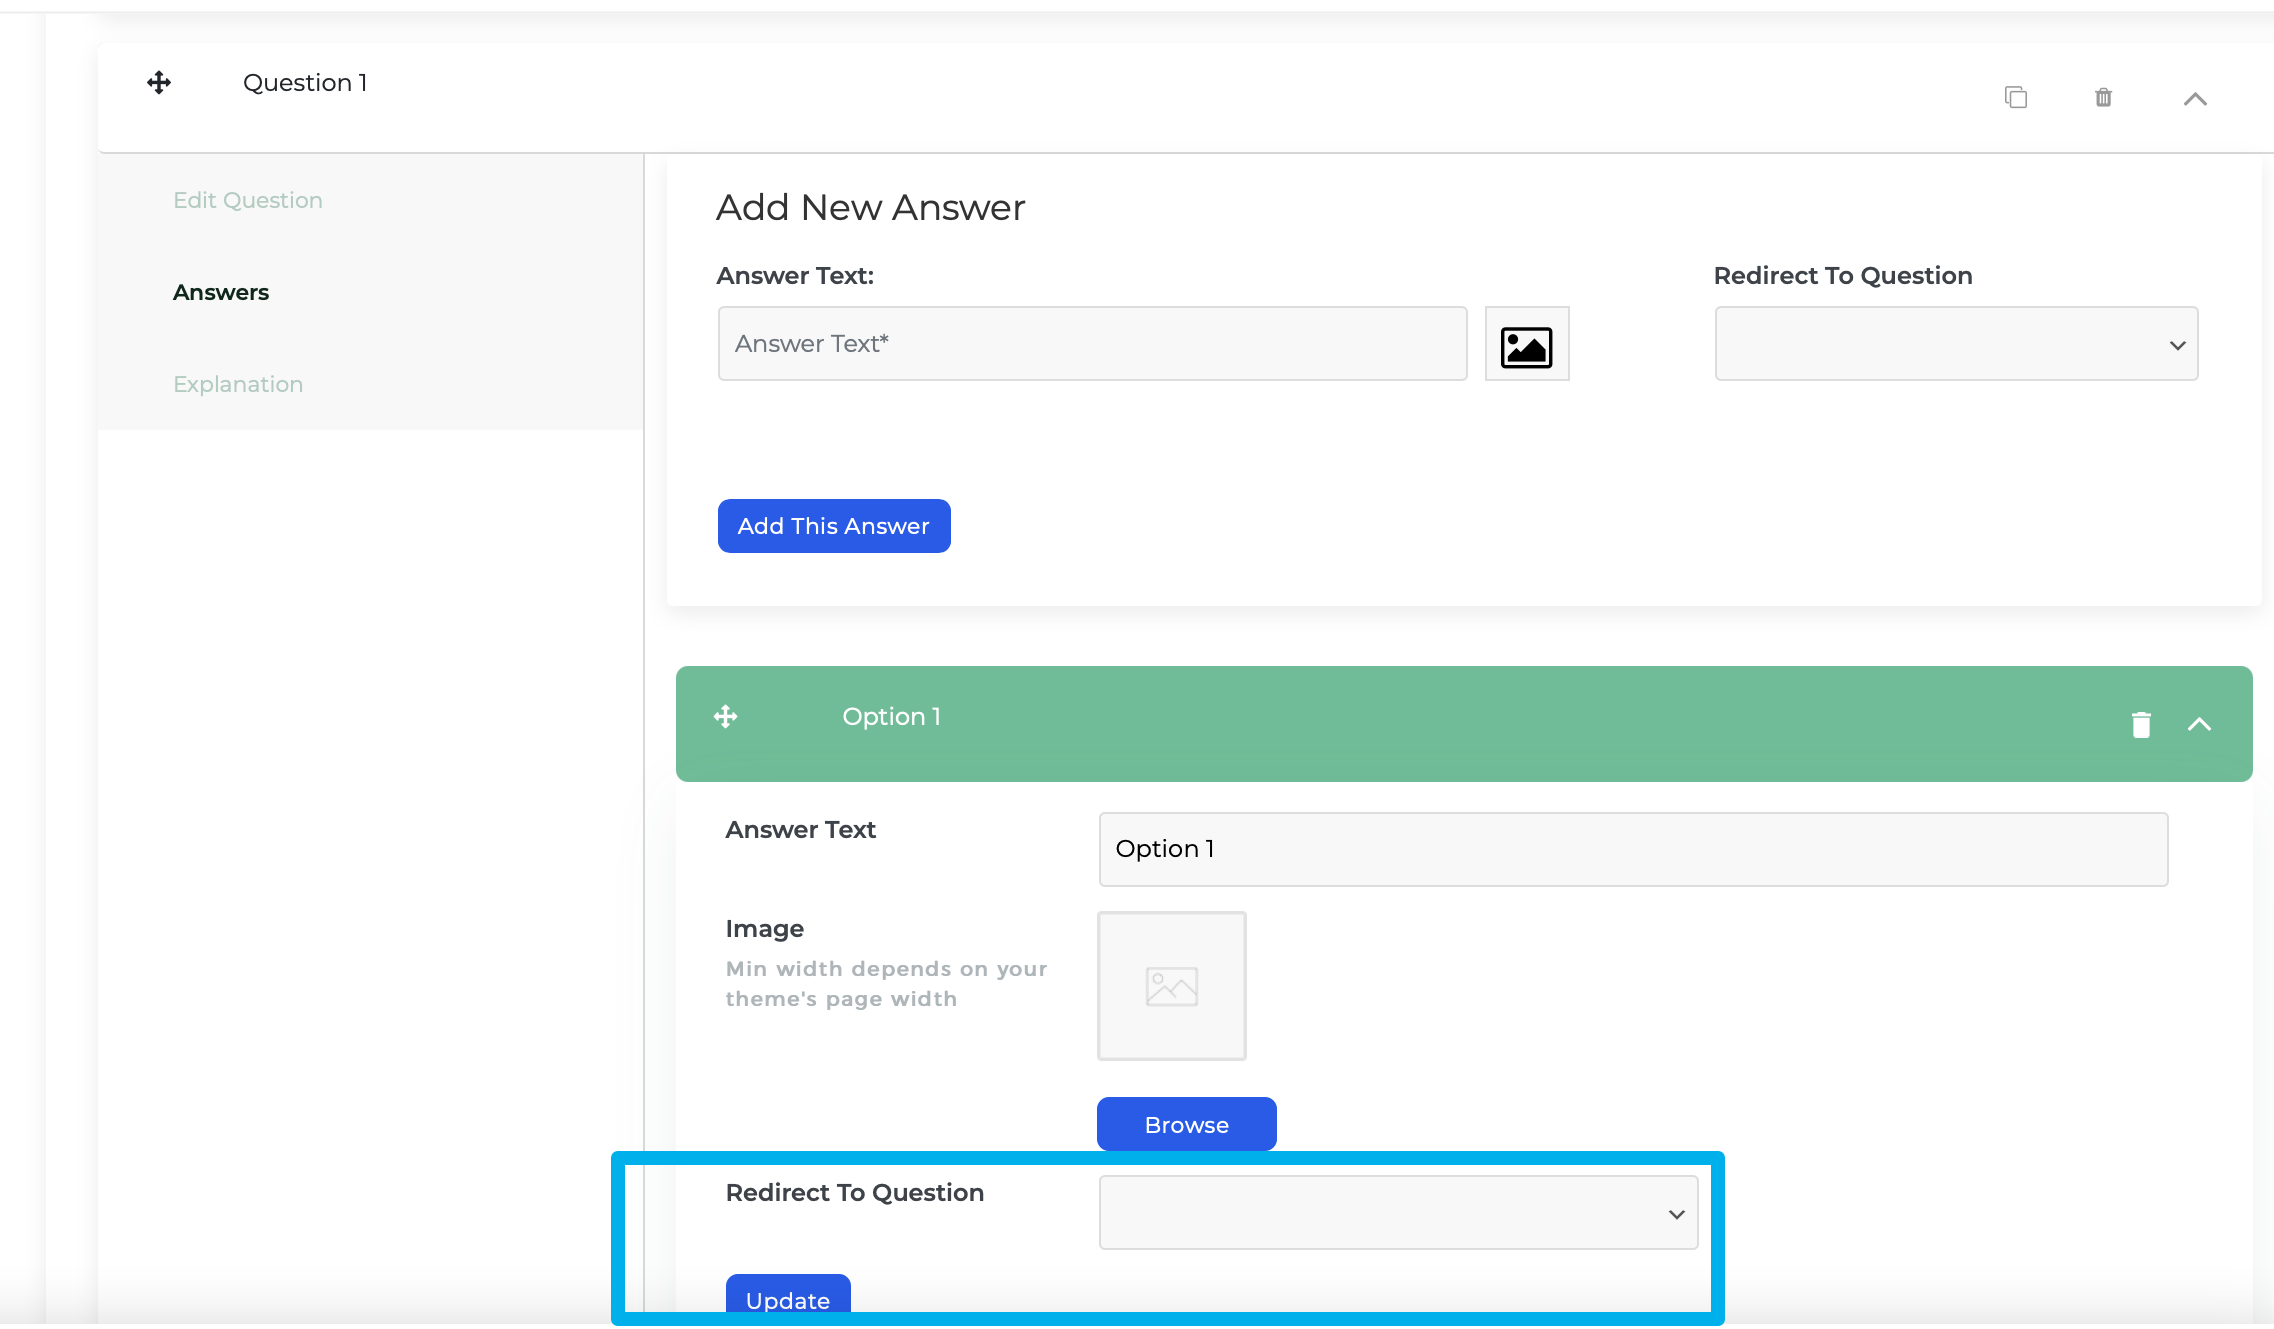Click the Add This Answer button
Screen dimensions: 2274x1329
833,525
